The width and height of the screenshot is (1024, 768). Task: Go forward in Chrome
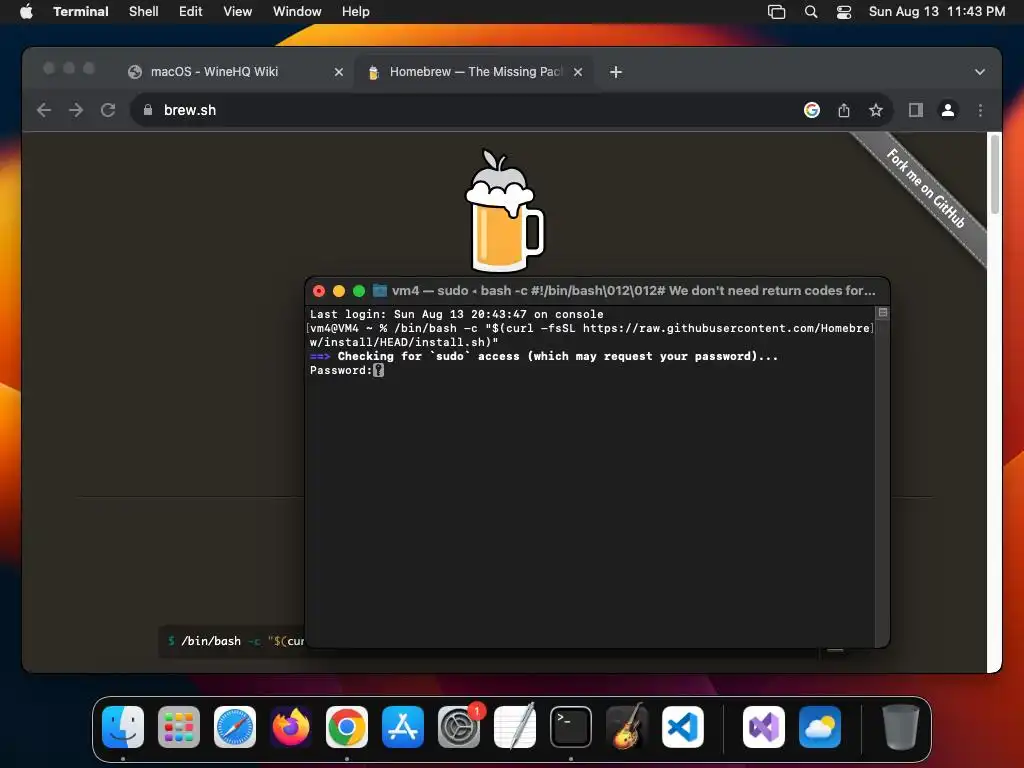76,110
